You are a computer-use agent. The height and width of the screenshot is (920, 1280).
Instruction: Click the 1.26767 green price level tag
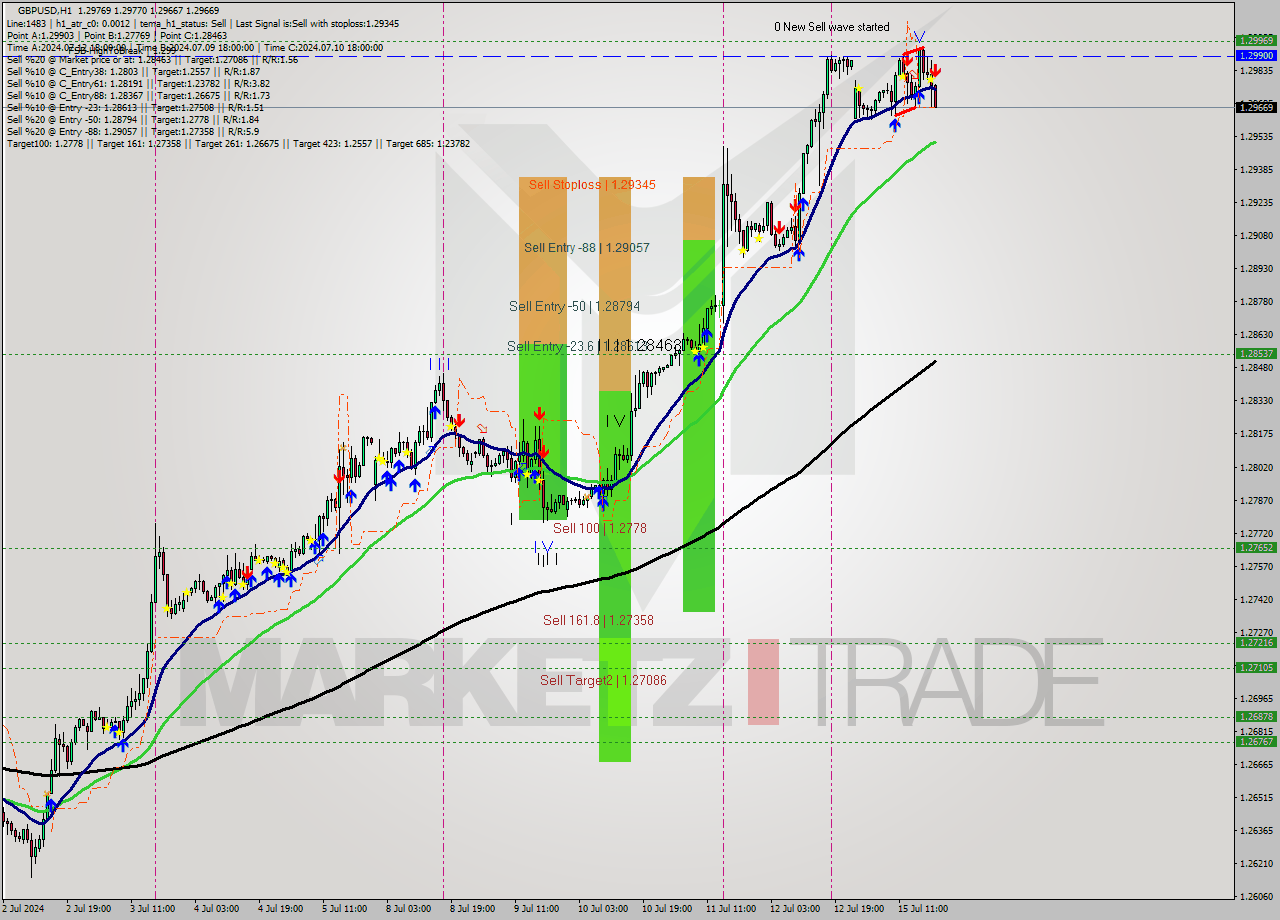pyautogui.click(x=1256, y=741)
